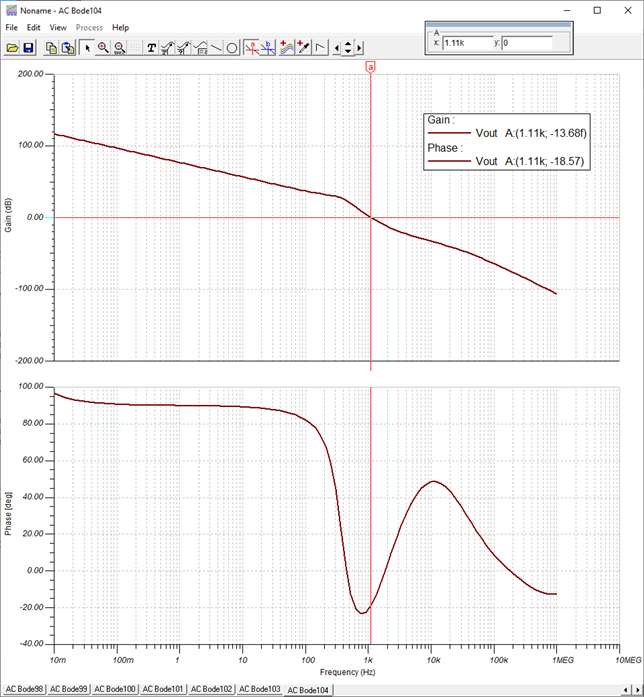Select the AC Bode104 tab

point(308,690)
